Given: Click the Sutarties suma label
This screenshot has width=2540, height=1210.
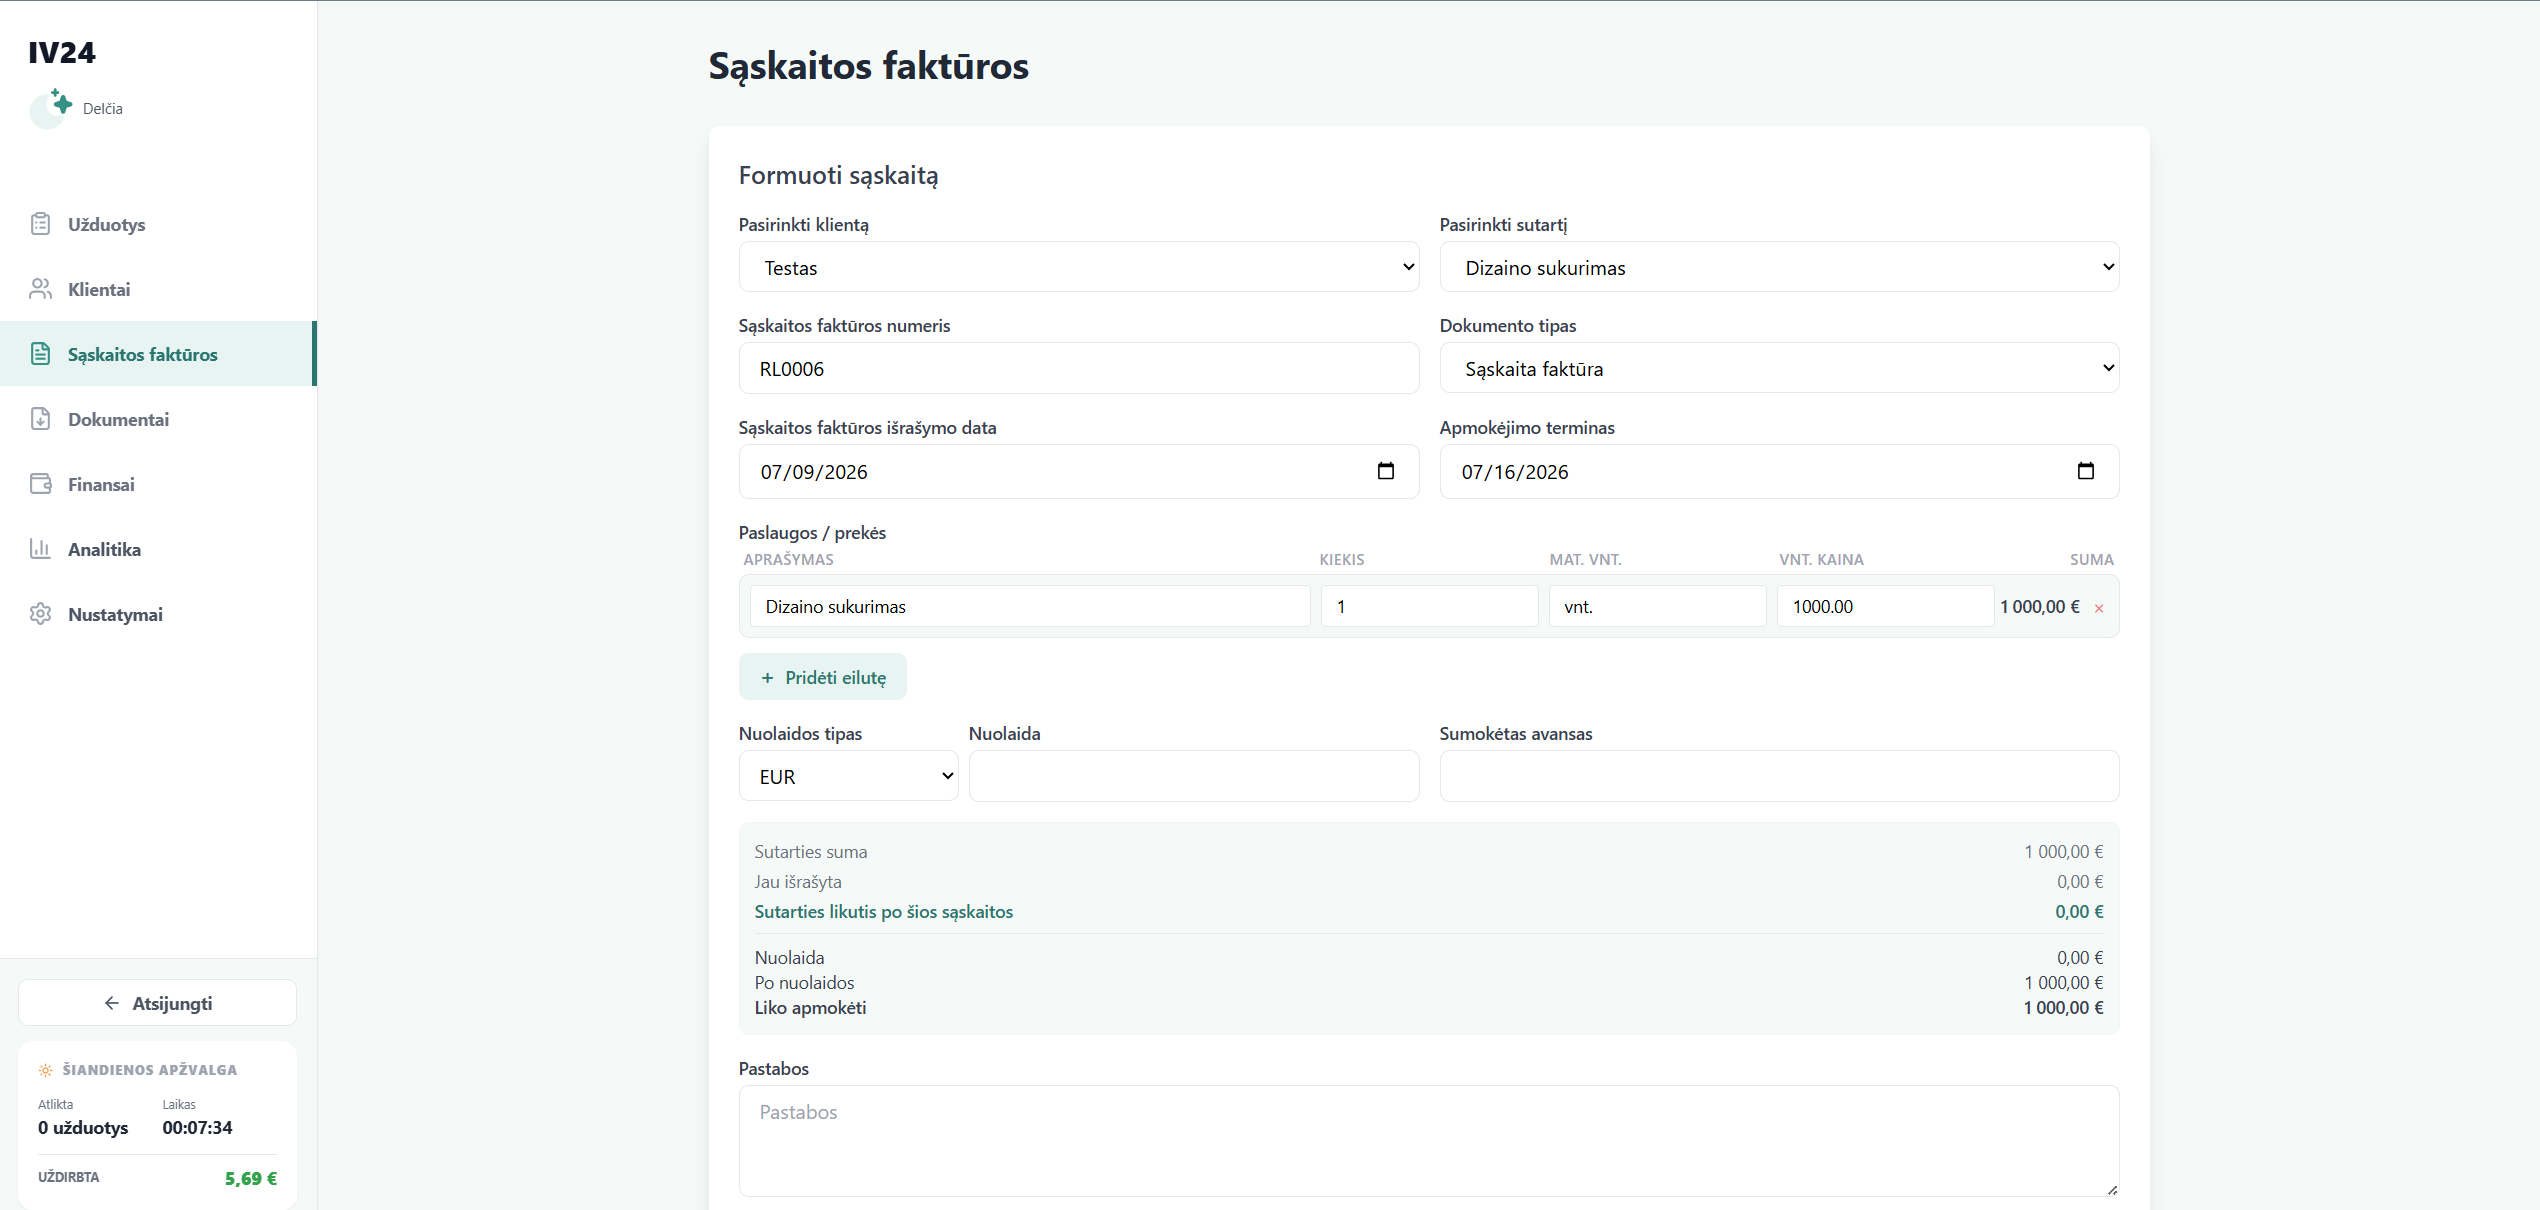Looking at the screenshot, I should (x=811, y=852).
